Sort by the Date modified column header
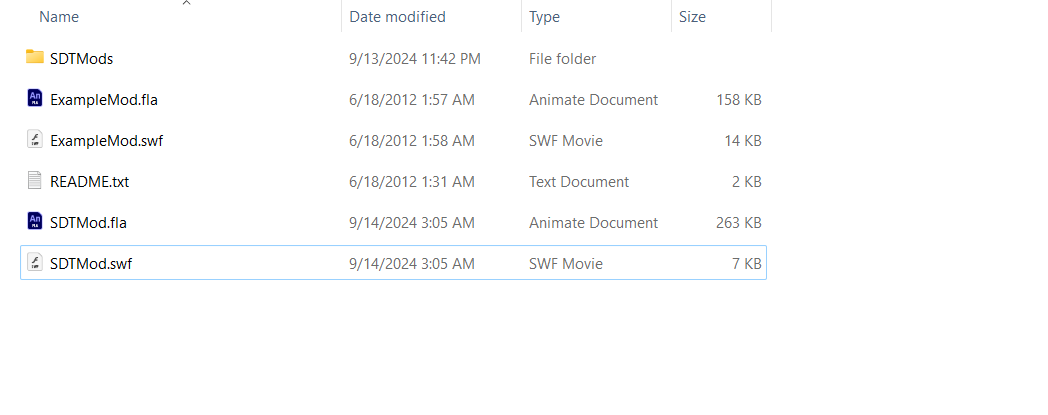Image resolution: width=1048 pixels, height=415 pixels. (x=397, y=17)
